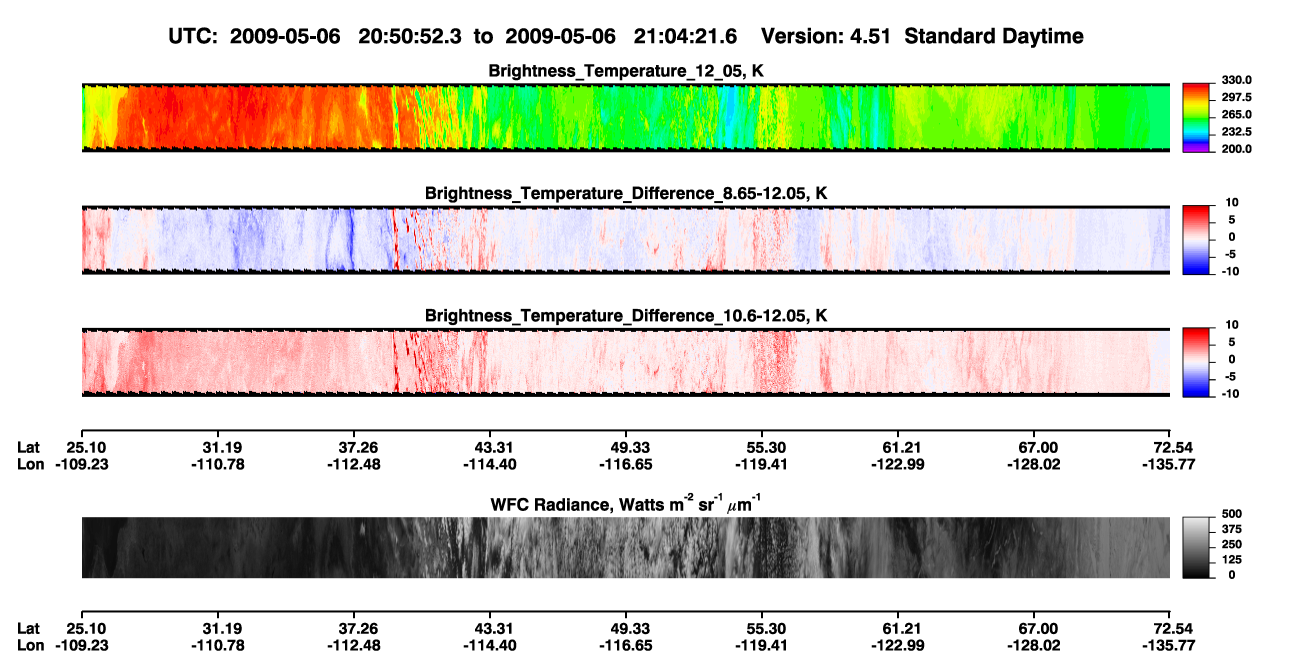Viewport: 1300px width, 667px height.
Task: Click the 10.6-12.05 difference red-blue color bar
Action: click(x=1196, y=361)
